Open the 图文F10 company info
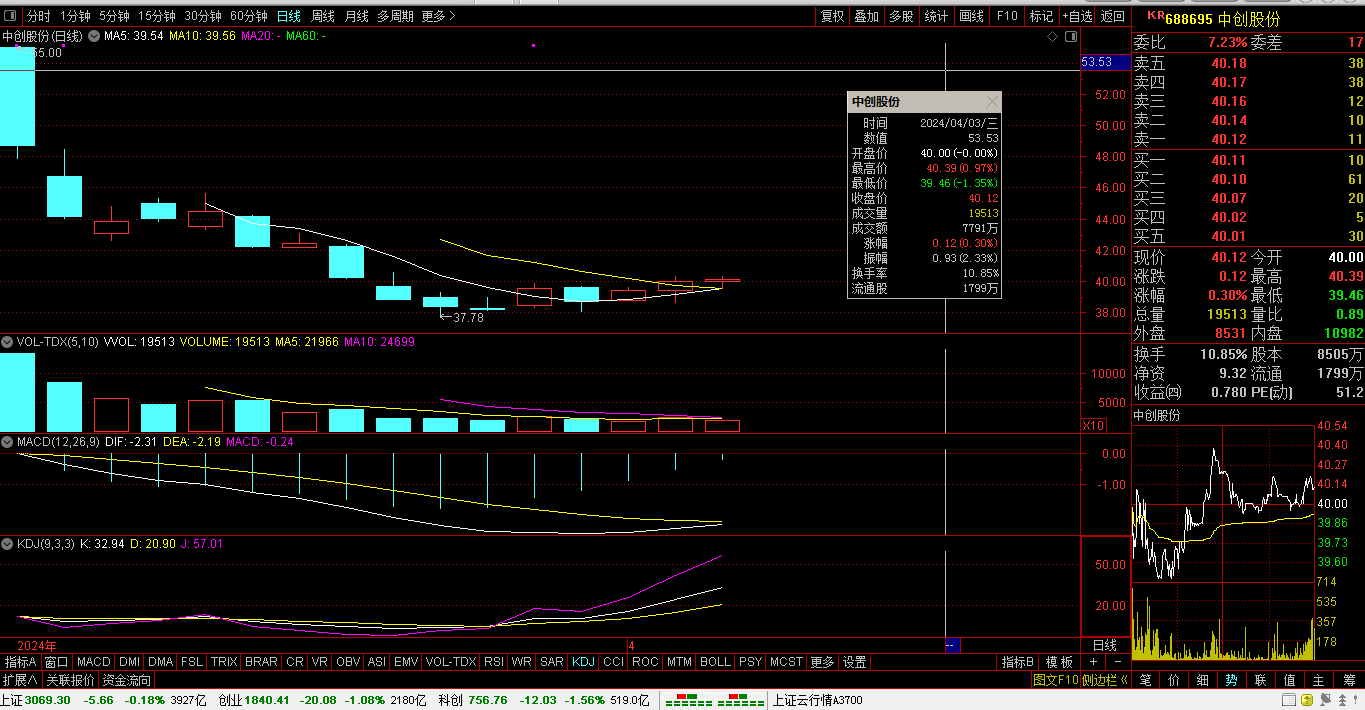This screenshot has height=710, width=1365. pyautogui.click(x=1056, y=680)
